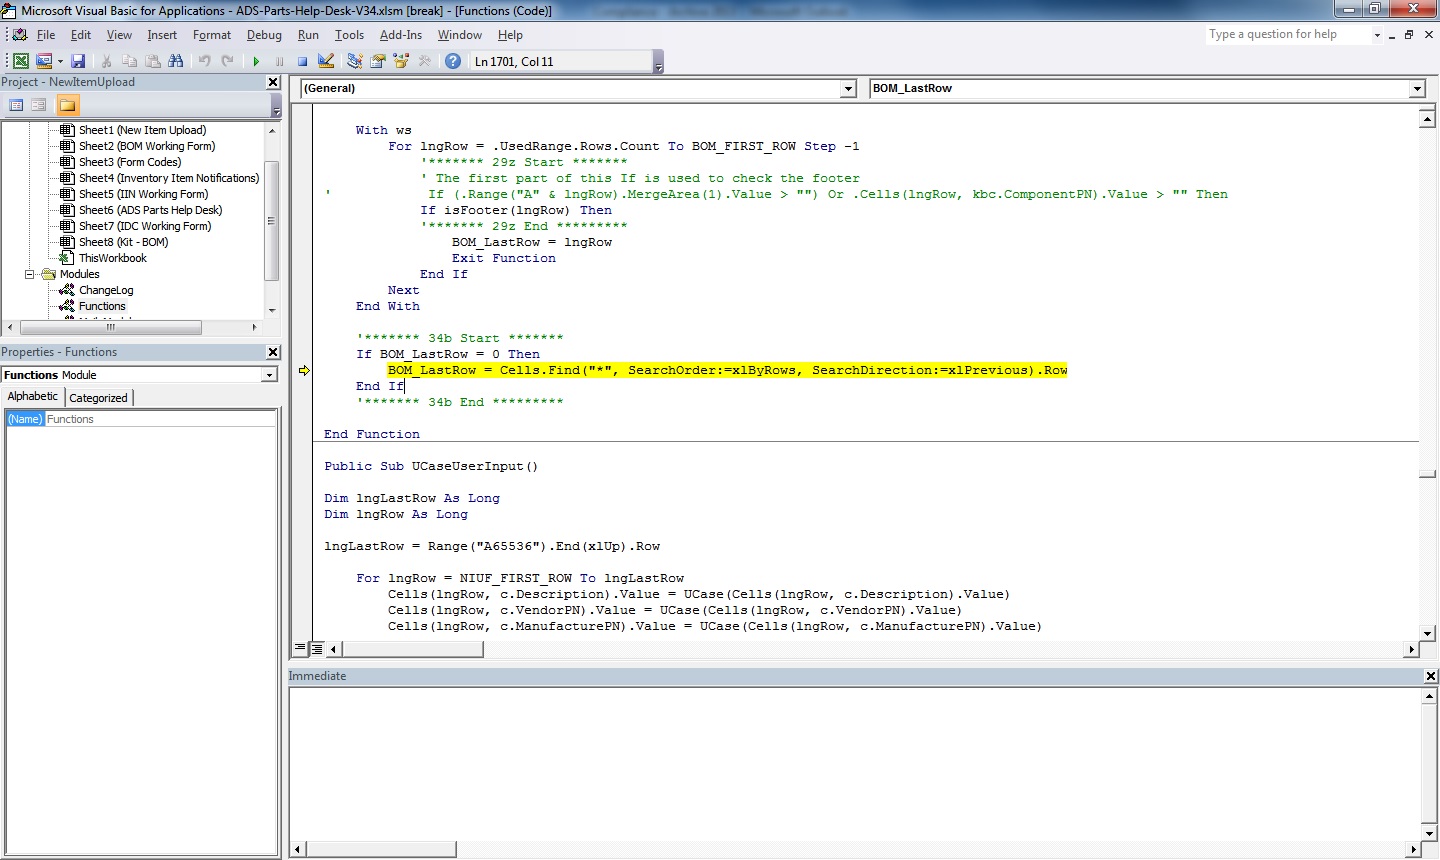Viewport: 1440px width, 860px height.
Task: Click the code window vertical scrollbar thumb
Action: (1427, 474)
